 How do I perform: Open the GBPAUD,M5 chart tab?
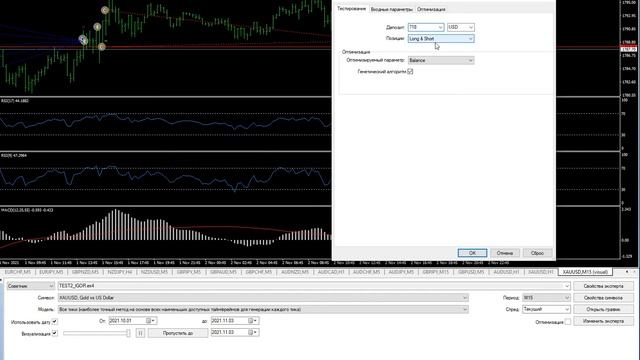[223, 272]
